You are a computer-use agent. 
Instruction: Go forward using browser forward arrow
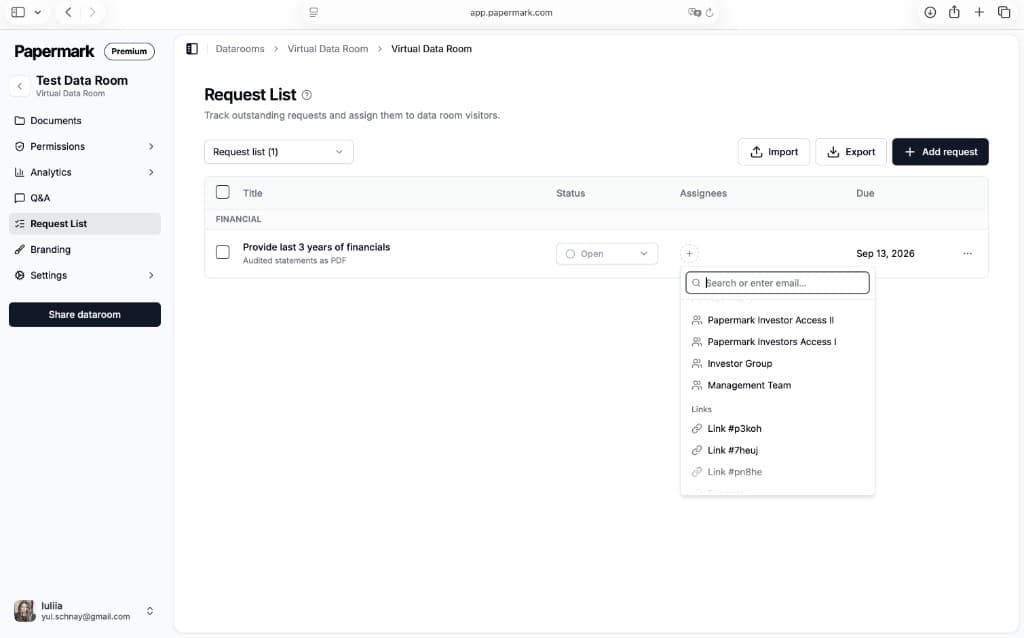pyautogui.click(x=92, y=12)
